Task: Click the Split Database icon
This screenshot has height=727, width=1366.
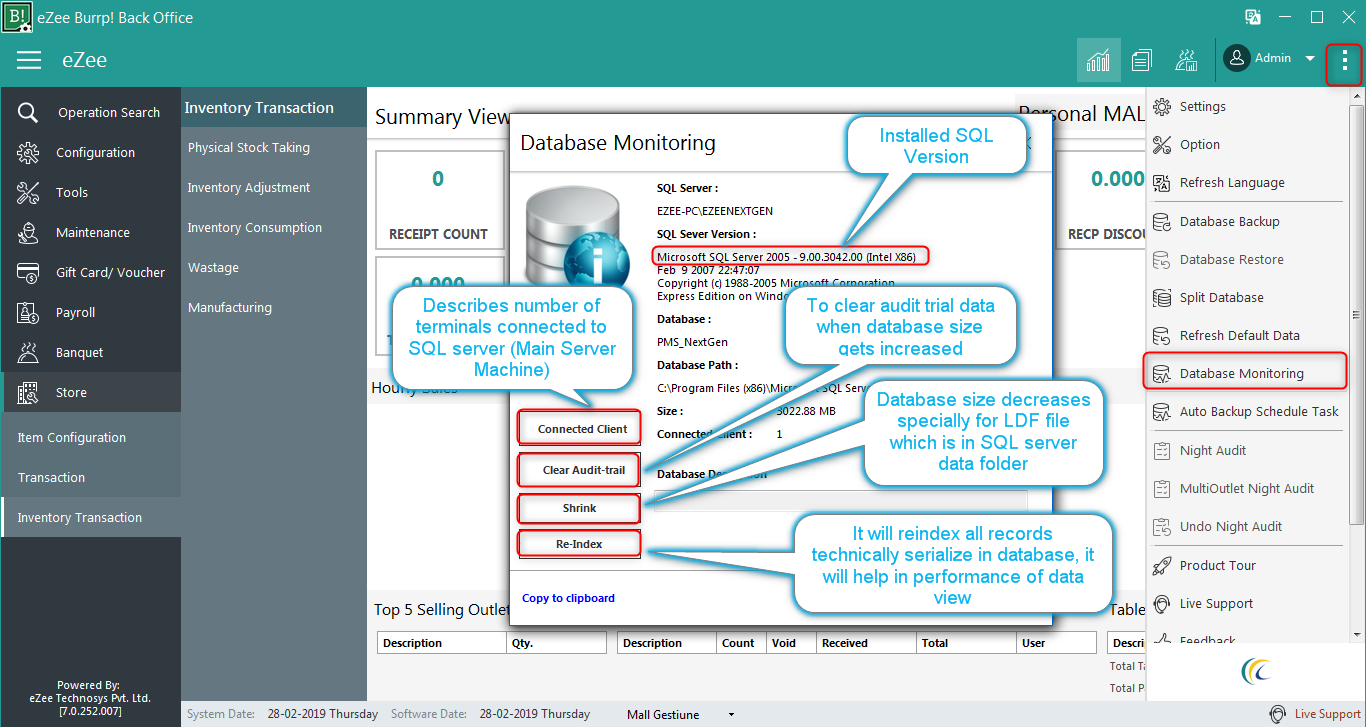Action: click(x=1162, y=297)
